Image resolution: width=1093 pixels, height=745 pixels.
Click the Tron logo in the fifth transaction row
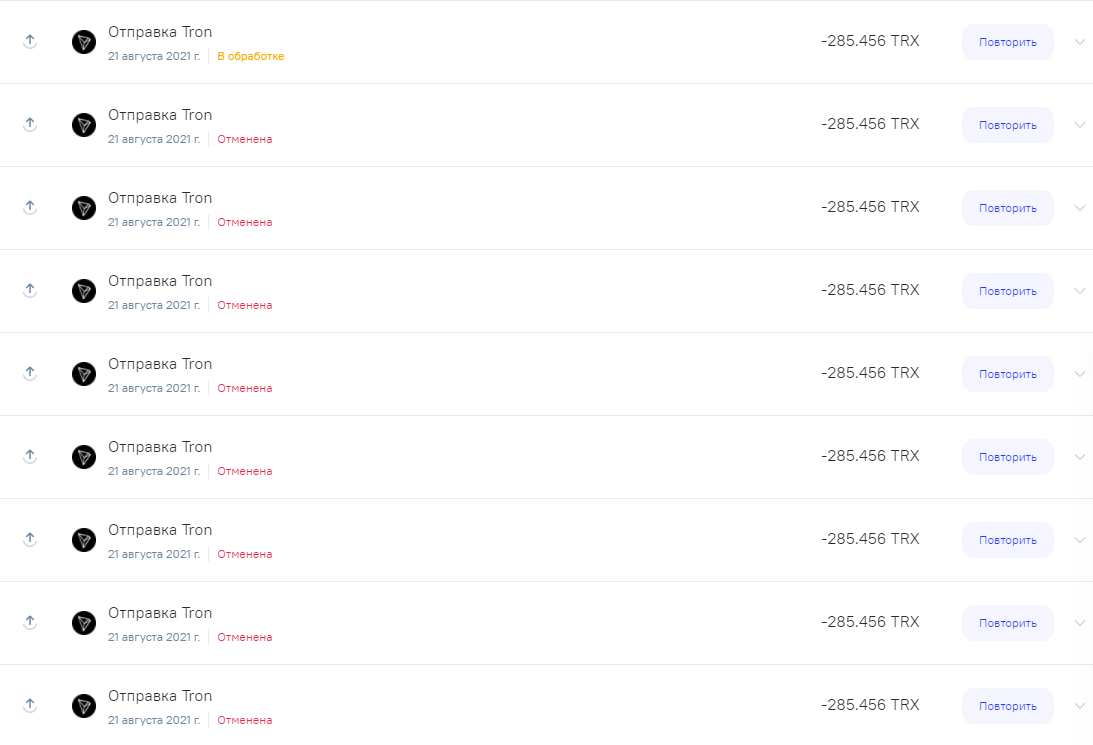84,374
